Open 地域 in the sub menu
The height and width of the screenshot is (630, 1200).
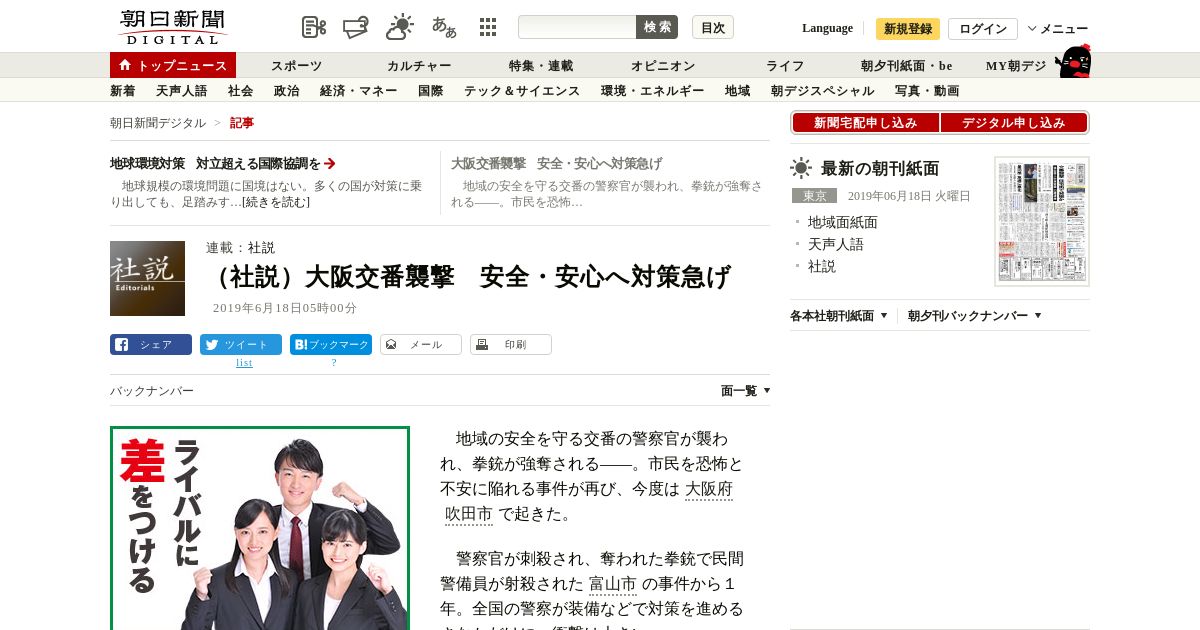[738, 91]
